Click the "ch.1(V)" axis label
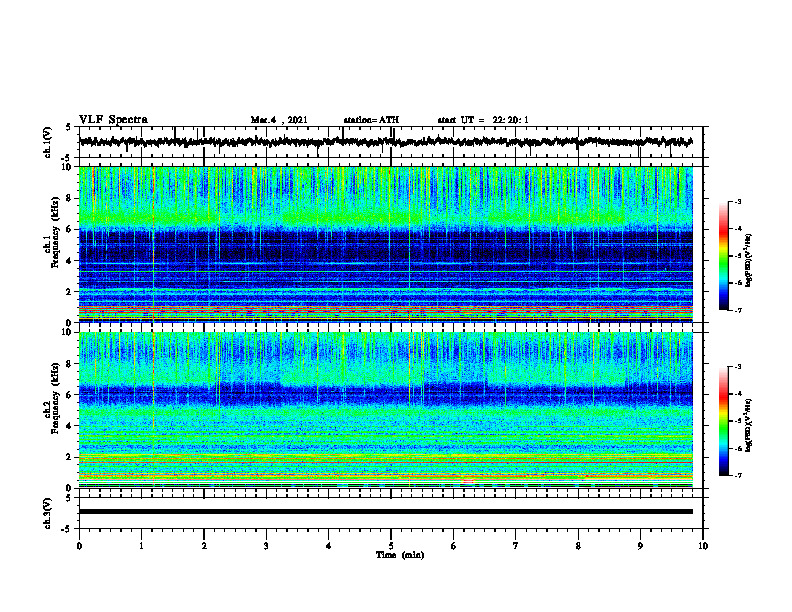 (48, 142)
